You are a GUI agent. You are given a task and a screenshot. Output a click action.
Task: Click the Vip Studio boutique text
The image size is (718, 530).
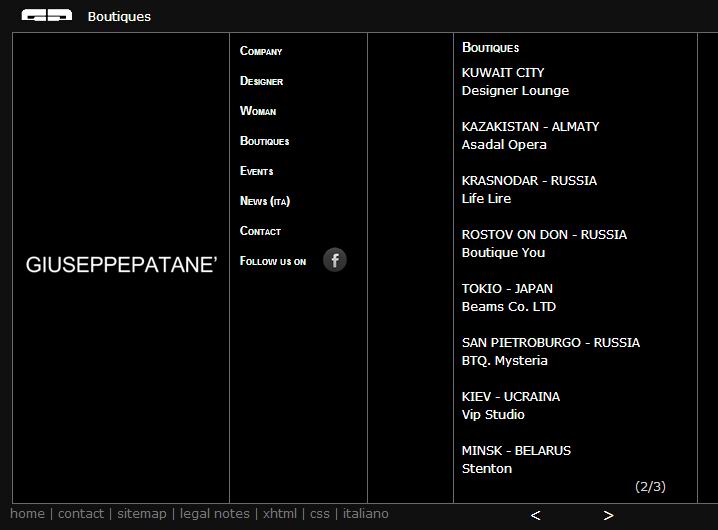click(x=493, y=415)
